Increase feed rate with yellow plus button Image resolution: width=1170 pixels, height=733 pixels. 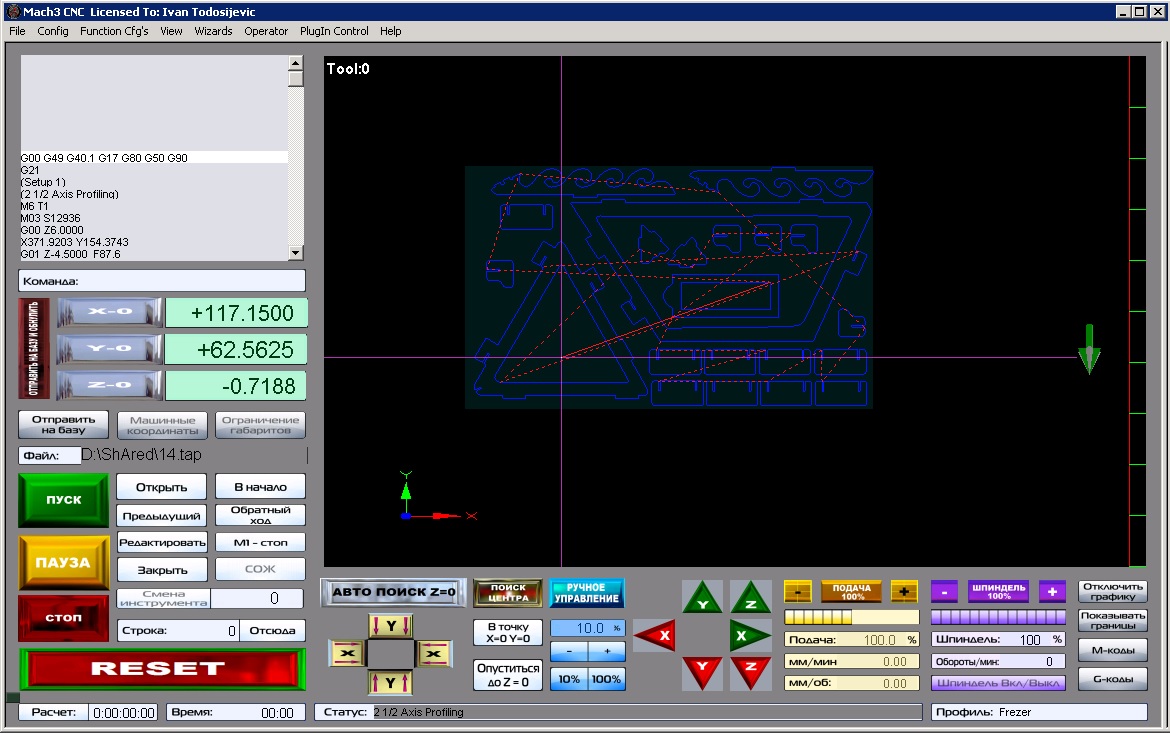[x=904, y=592]
